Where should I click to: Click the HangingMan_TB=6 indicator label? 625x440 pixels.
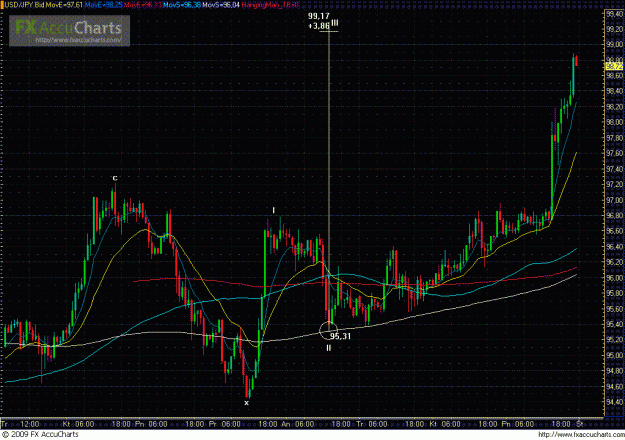270,5
